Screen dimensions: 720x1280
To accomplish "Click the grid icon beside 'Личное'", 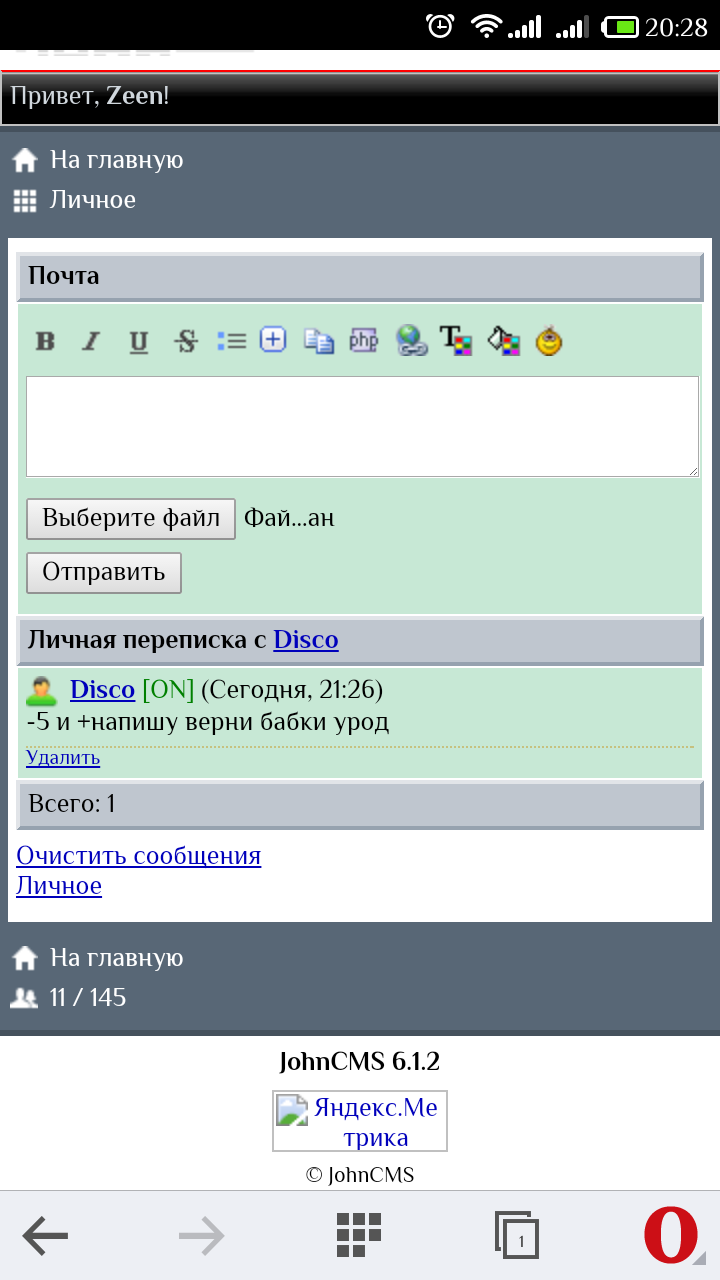I will [x=25, y=201].
